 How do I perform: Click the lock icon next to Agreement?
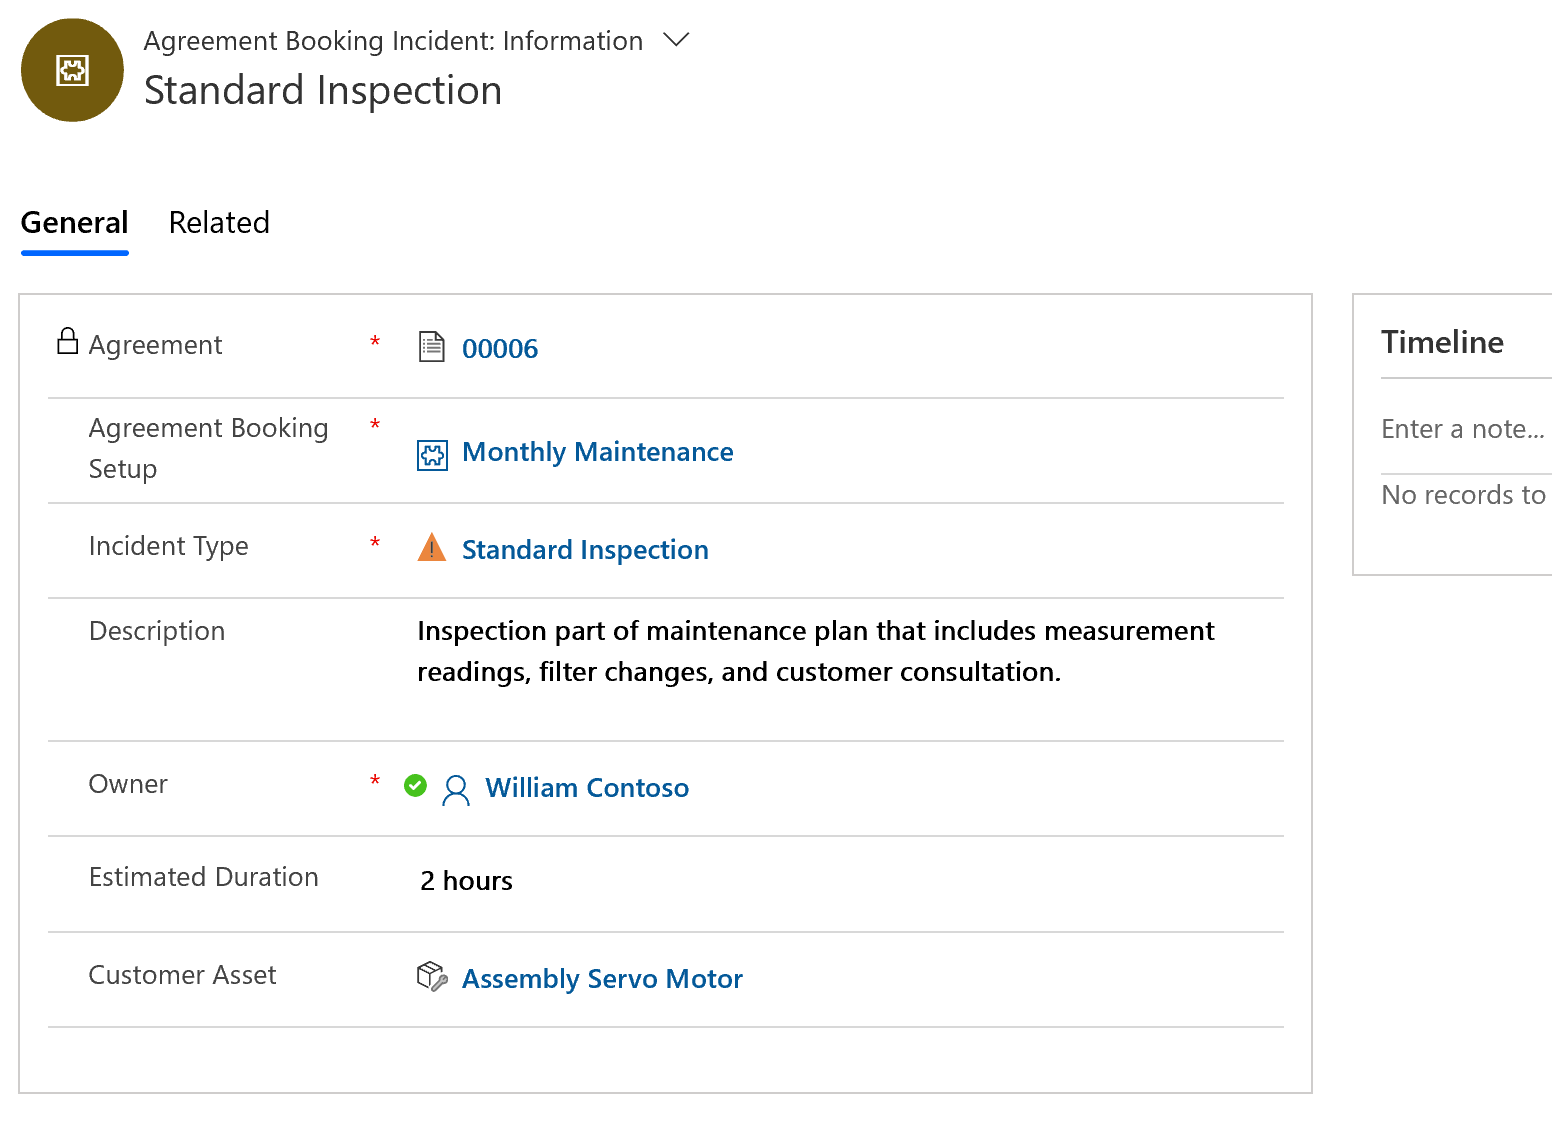point(67,341)
